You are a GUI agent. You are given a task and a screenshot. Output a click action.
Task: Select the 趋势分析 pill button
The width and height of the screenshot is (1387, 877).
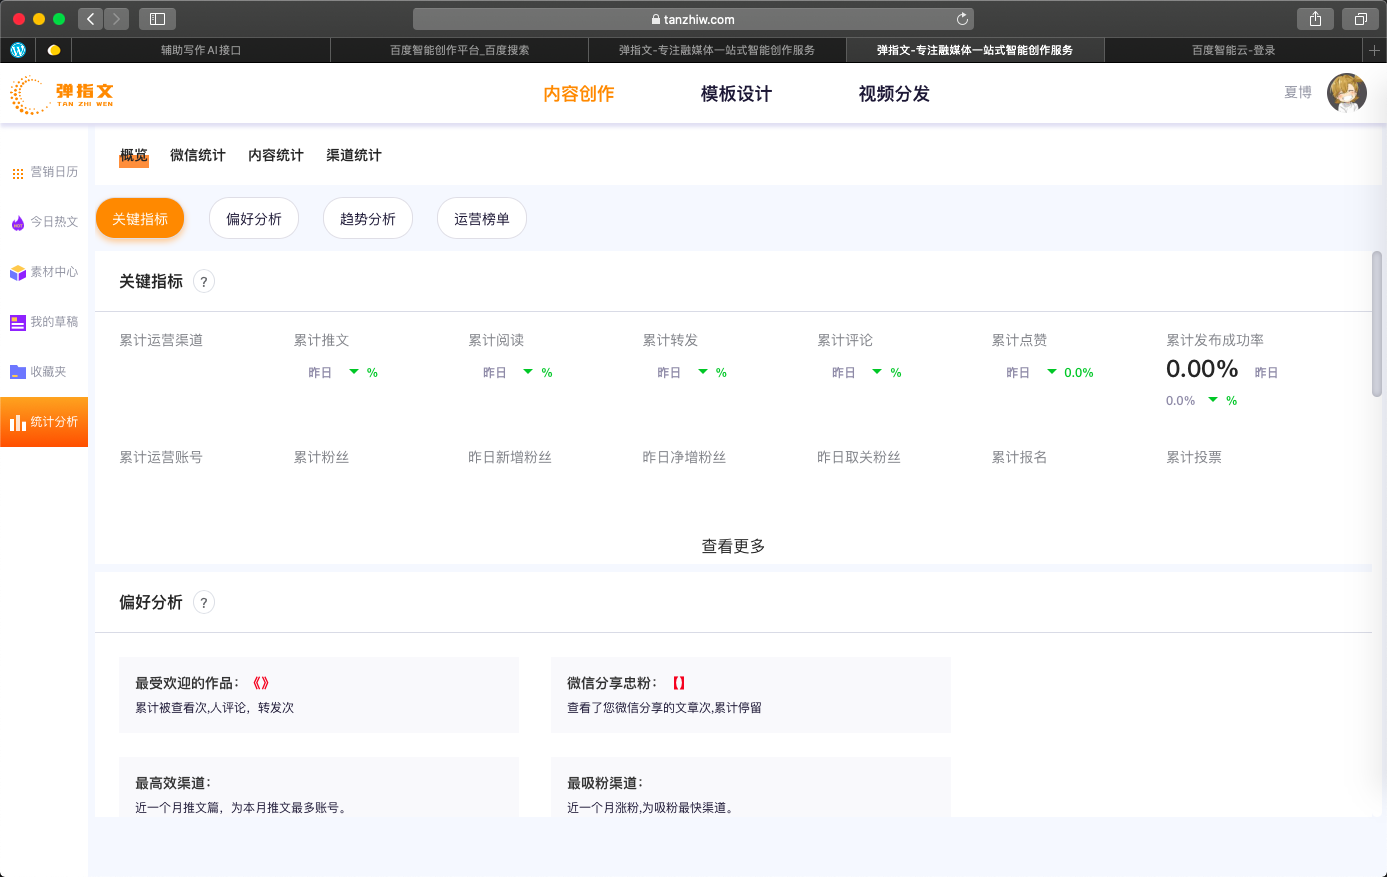click(368, 219)
